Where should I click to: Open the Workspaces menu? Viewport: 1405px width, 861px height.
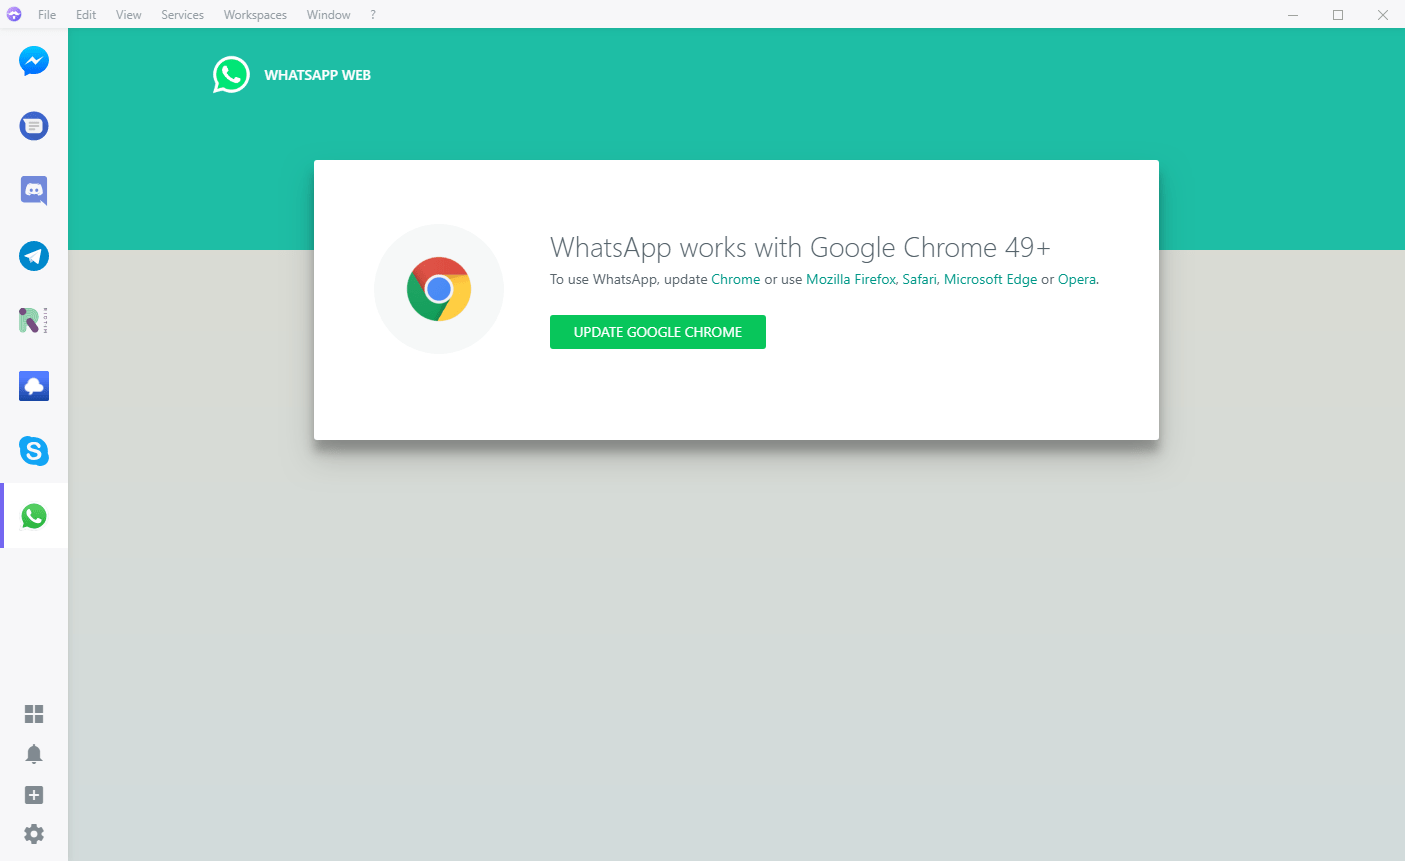pos(255,15)
